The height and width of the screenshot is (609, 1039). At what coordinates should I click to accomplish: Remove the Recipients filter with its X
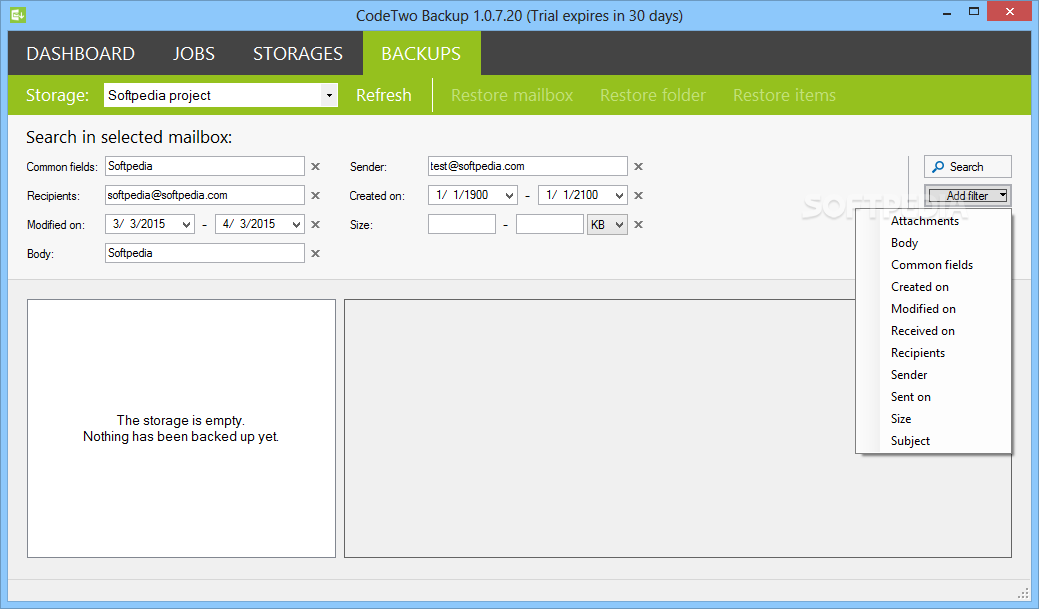[x=315, y=195]
